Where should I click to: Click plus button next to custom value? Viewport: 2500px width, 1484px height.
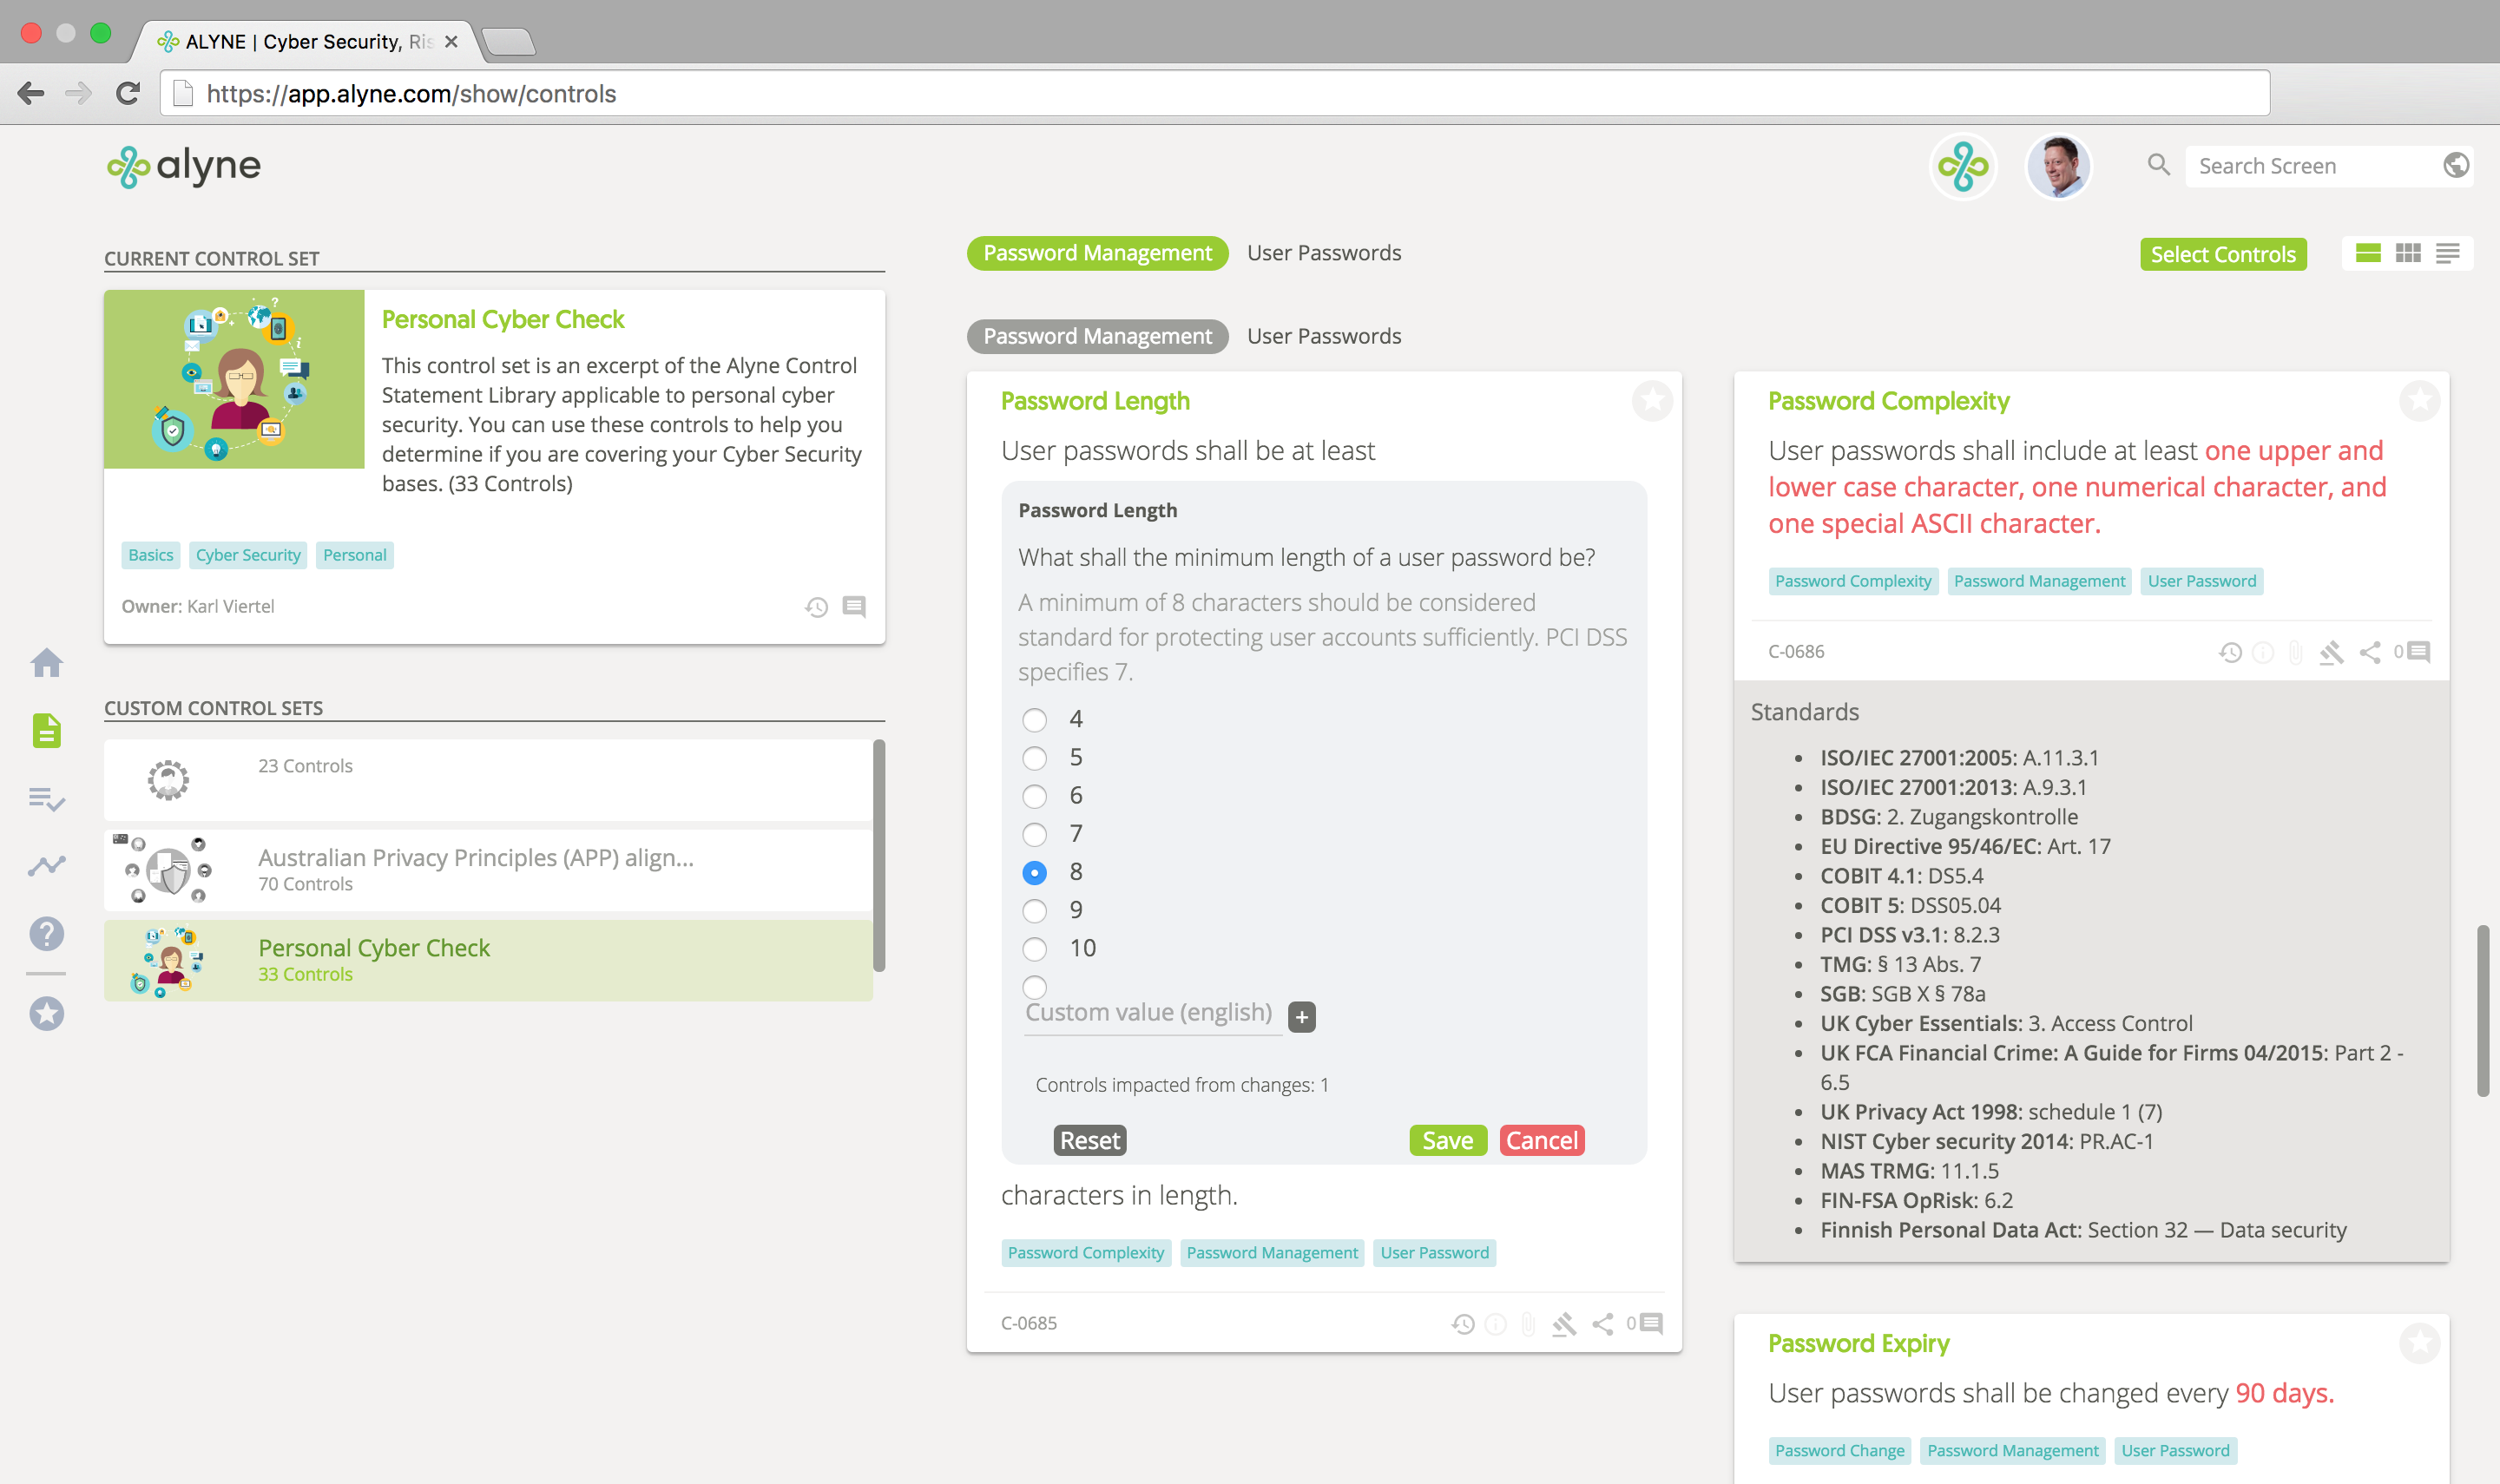click(x=1302, y=1017)
